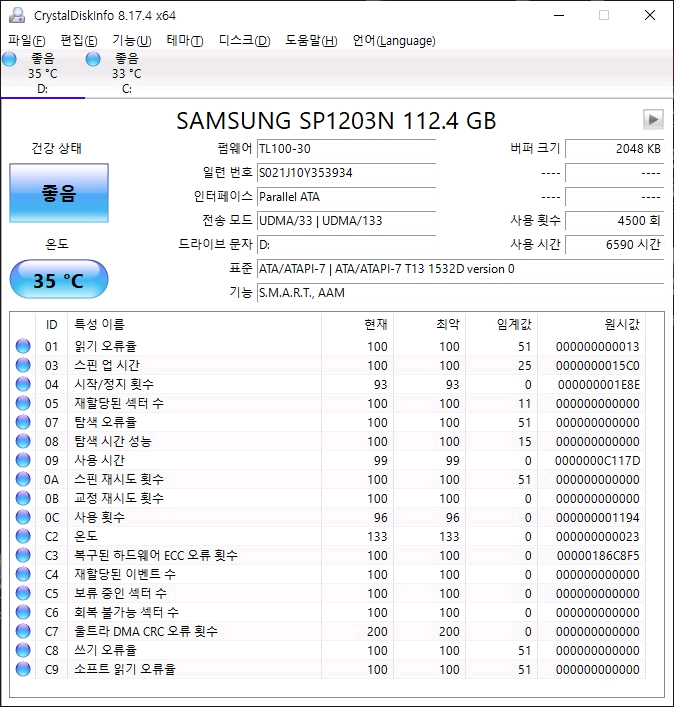Click the status orb for row C6 회복 불가능 섹터 수
Image resolution: width=674 pixels, height=707 pixels.
pyautogui.click(x=23, y=612)
